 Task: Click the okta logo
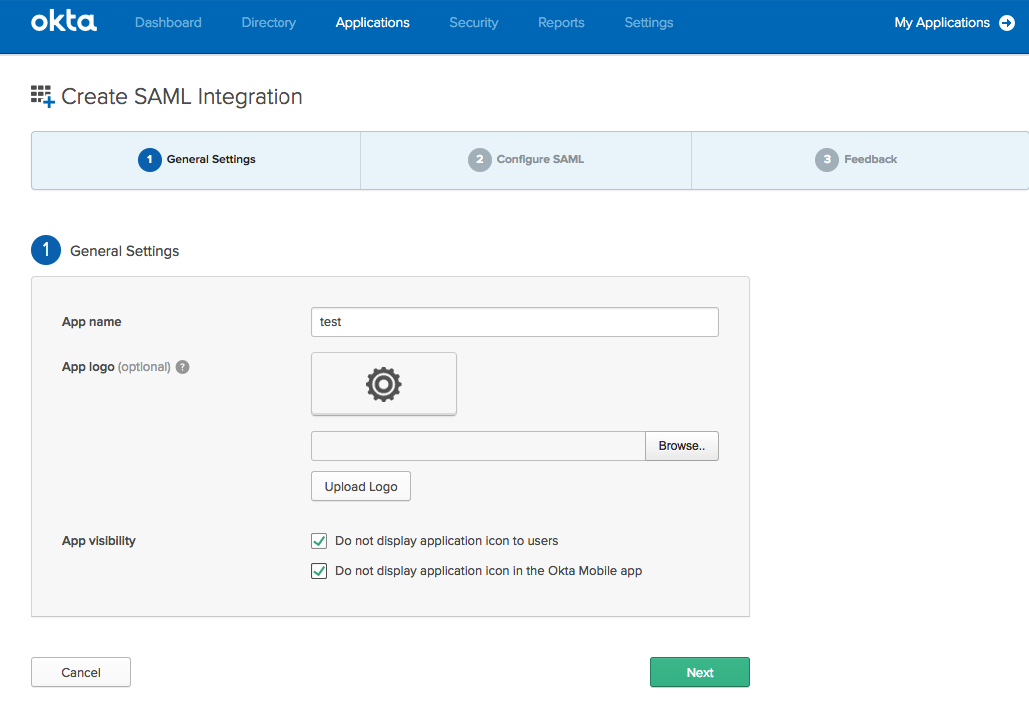coord(62,22)
